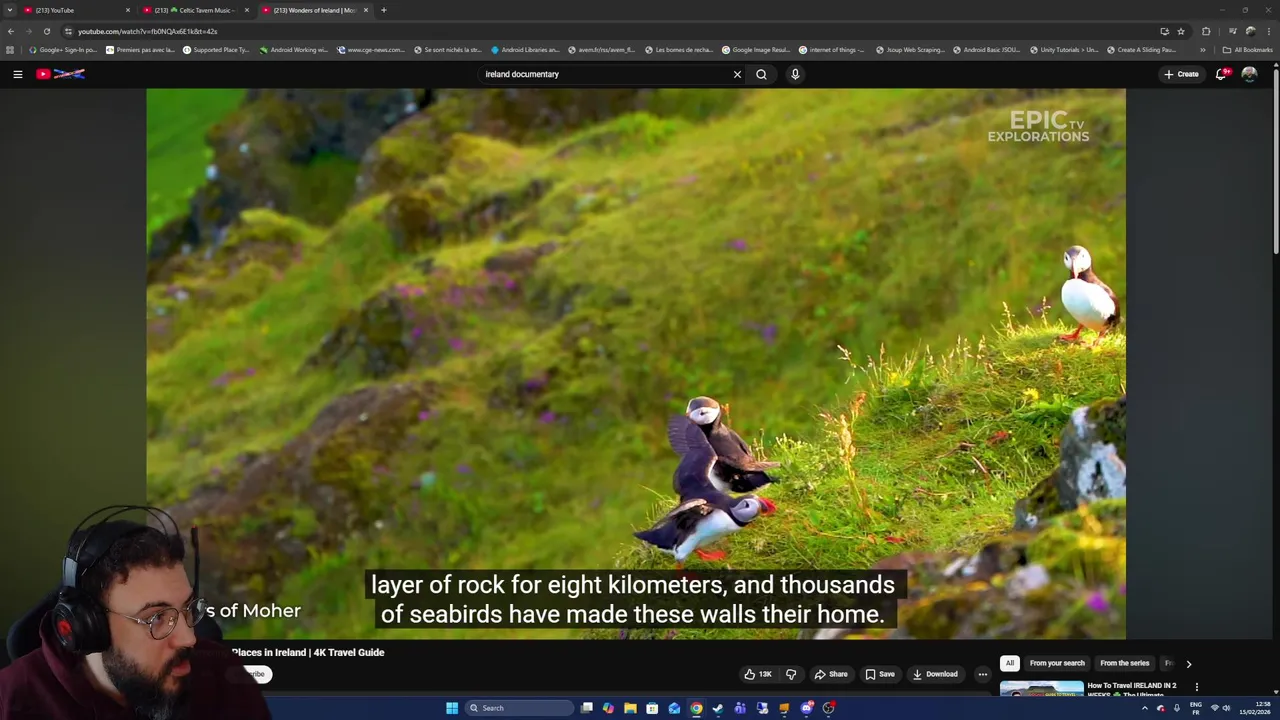The width and height of the screenshot is (1280, 720).
Task: Open more actions ellipsis under video
Action: point(982,674)
